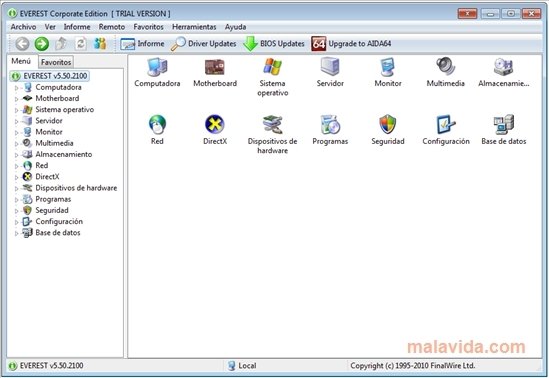This screenshot has height=378, width=549.
Task: Open Driver Updates from the toolbar
Action: [203, 44]
